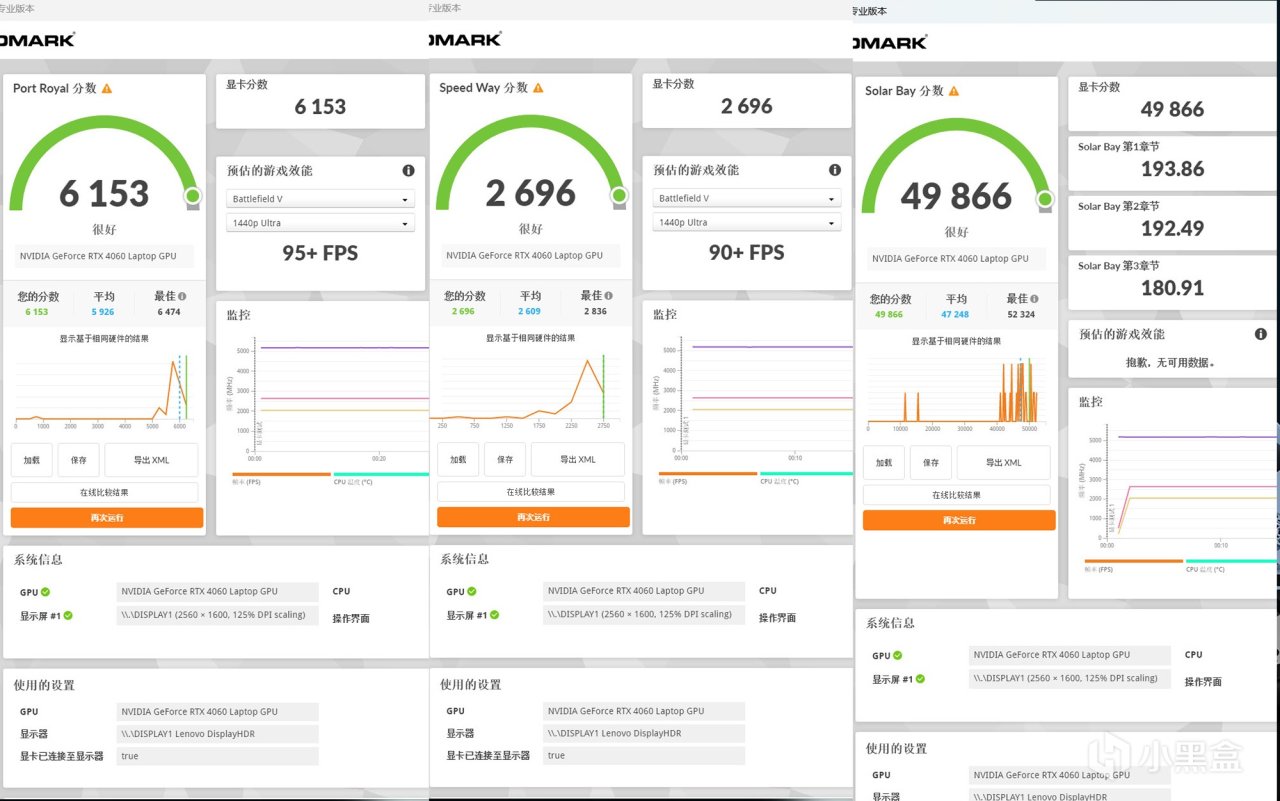Click 在线比较结果 for Speed Way
The width and height of the screenshot is (1280, 801).
pos(530,491)
